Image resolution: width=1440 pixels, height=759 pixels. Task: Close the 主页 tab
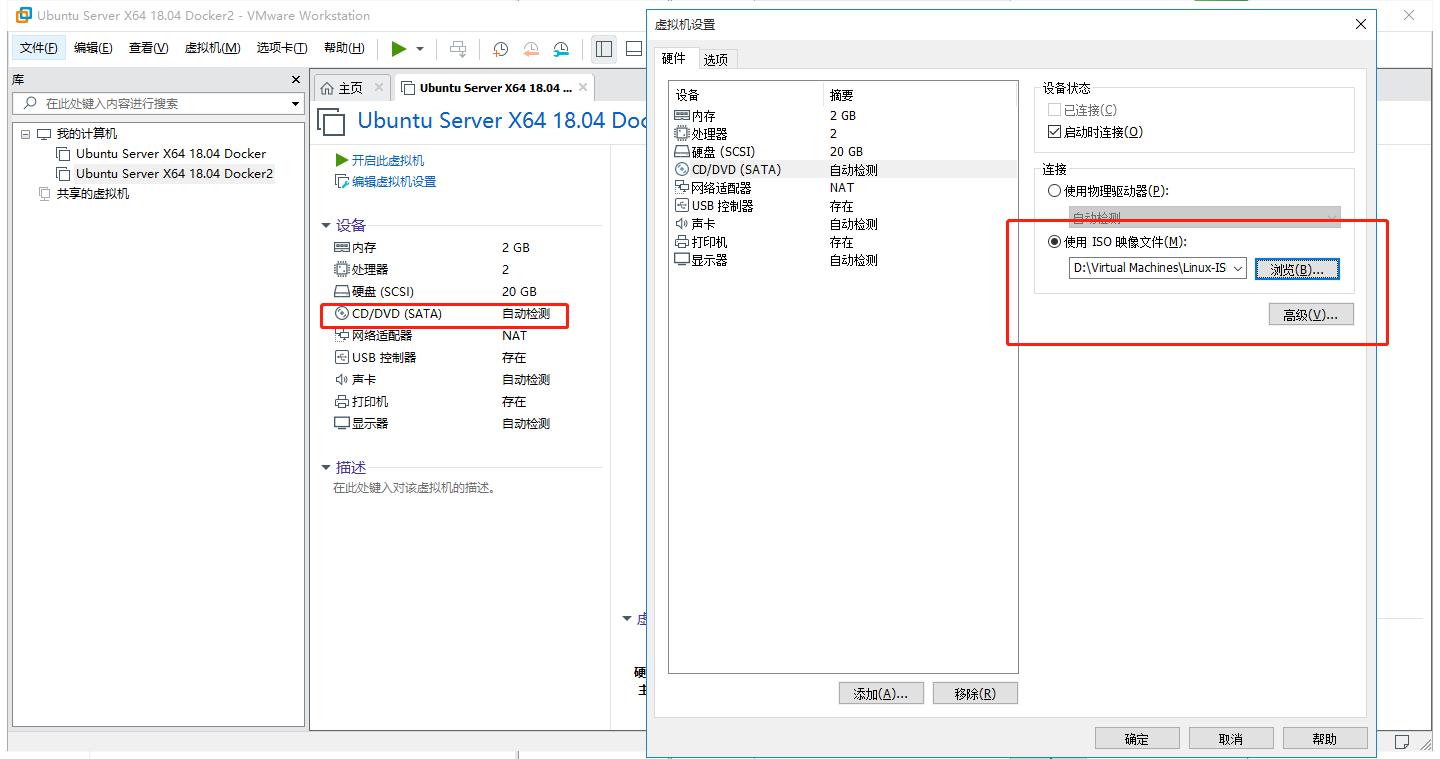tap(378, 88)
